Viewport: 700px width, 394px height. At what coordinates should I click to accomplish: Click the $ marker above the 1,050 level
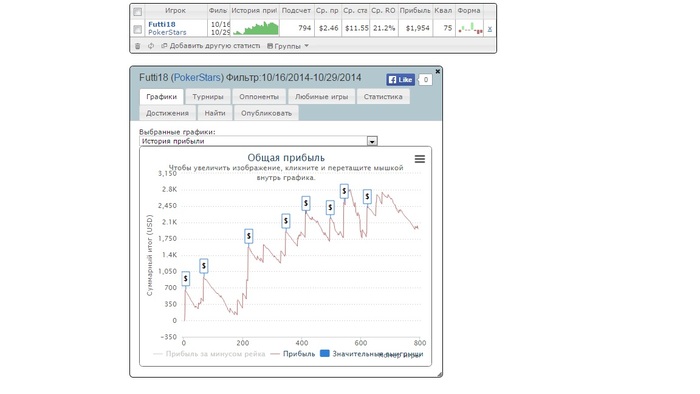(204, 266)
